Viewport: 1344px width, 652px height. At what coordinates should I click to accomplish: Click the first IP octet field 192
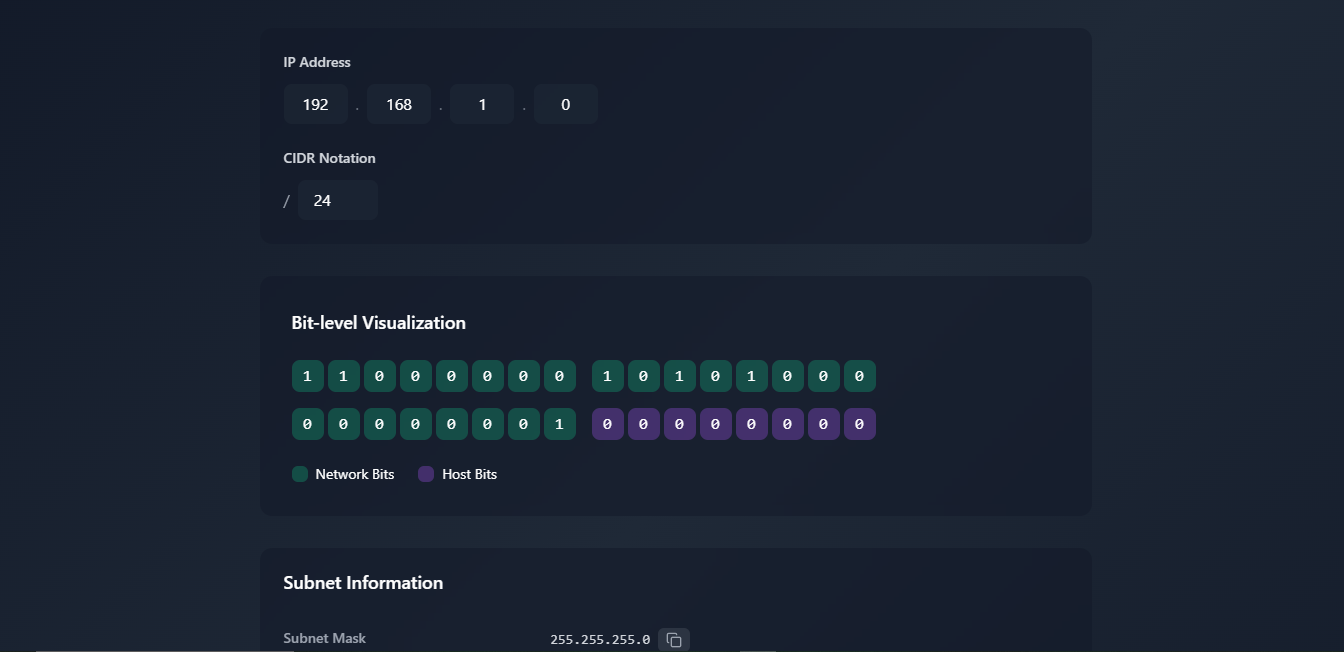click(x=316, y=104)
